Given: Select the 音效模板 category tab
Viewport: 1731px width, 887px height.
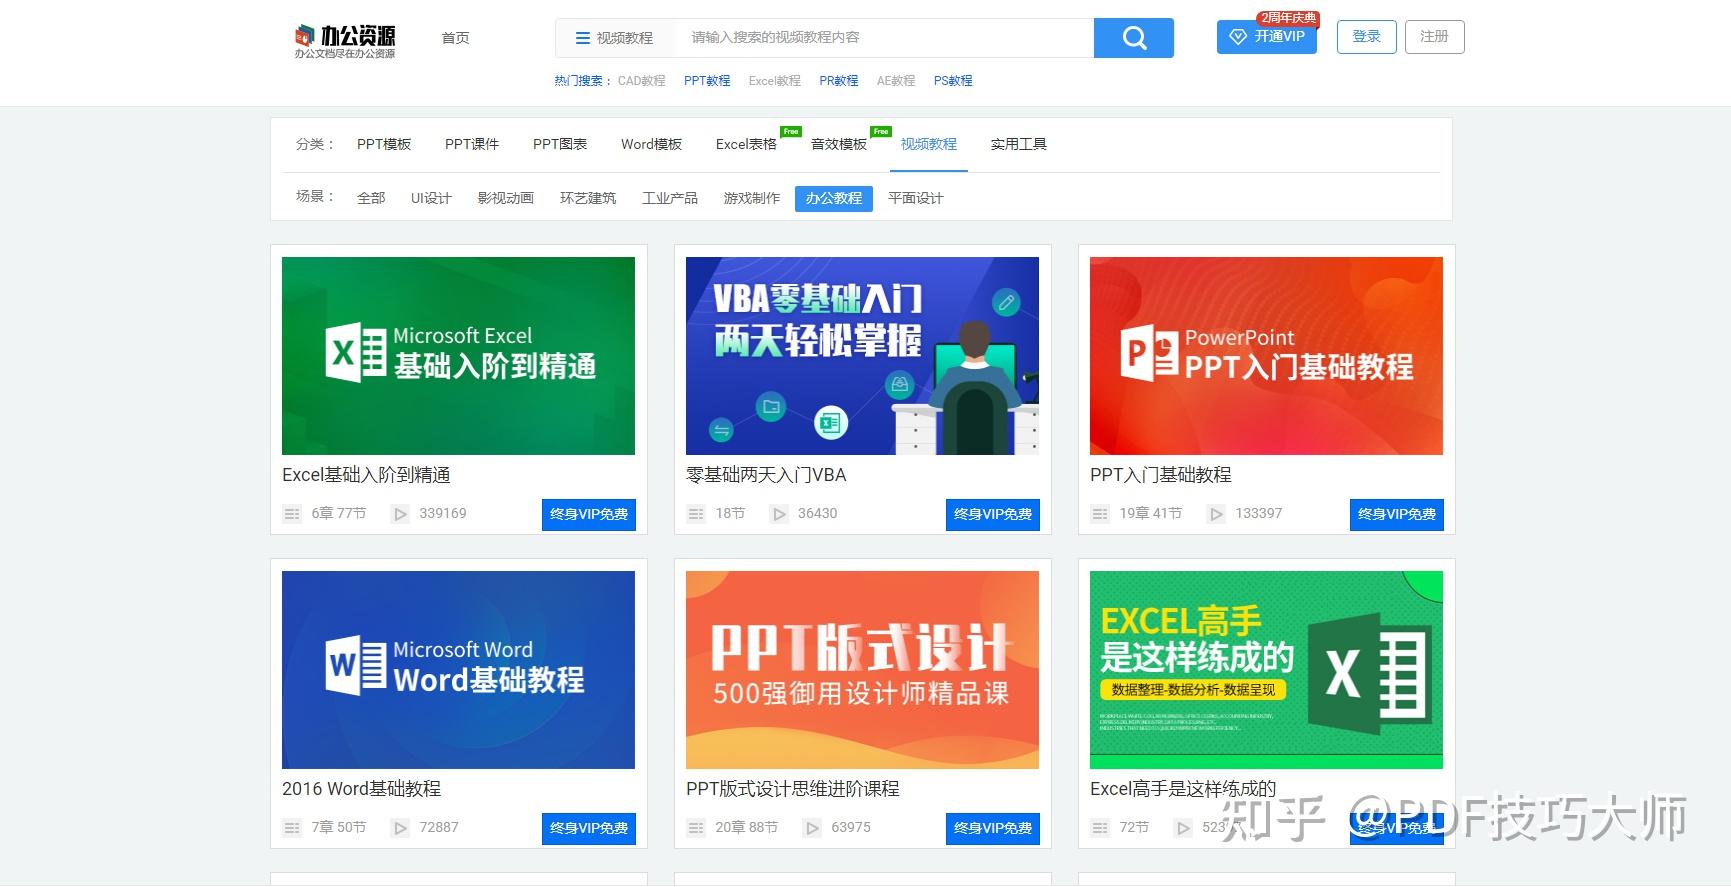Looking at the screenshot, I should click(839, 144).
